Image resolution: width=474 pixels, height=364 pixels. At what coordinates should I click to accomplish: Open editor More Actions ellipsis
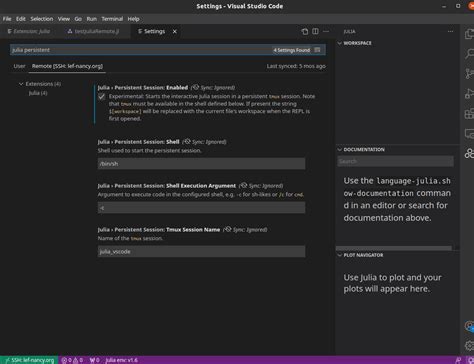326,31
